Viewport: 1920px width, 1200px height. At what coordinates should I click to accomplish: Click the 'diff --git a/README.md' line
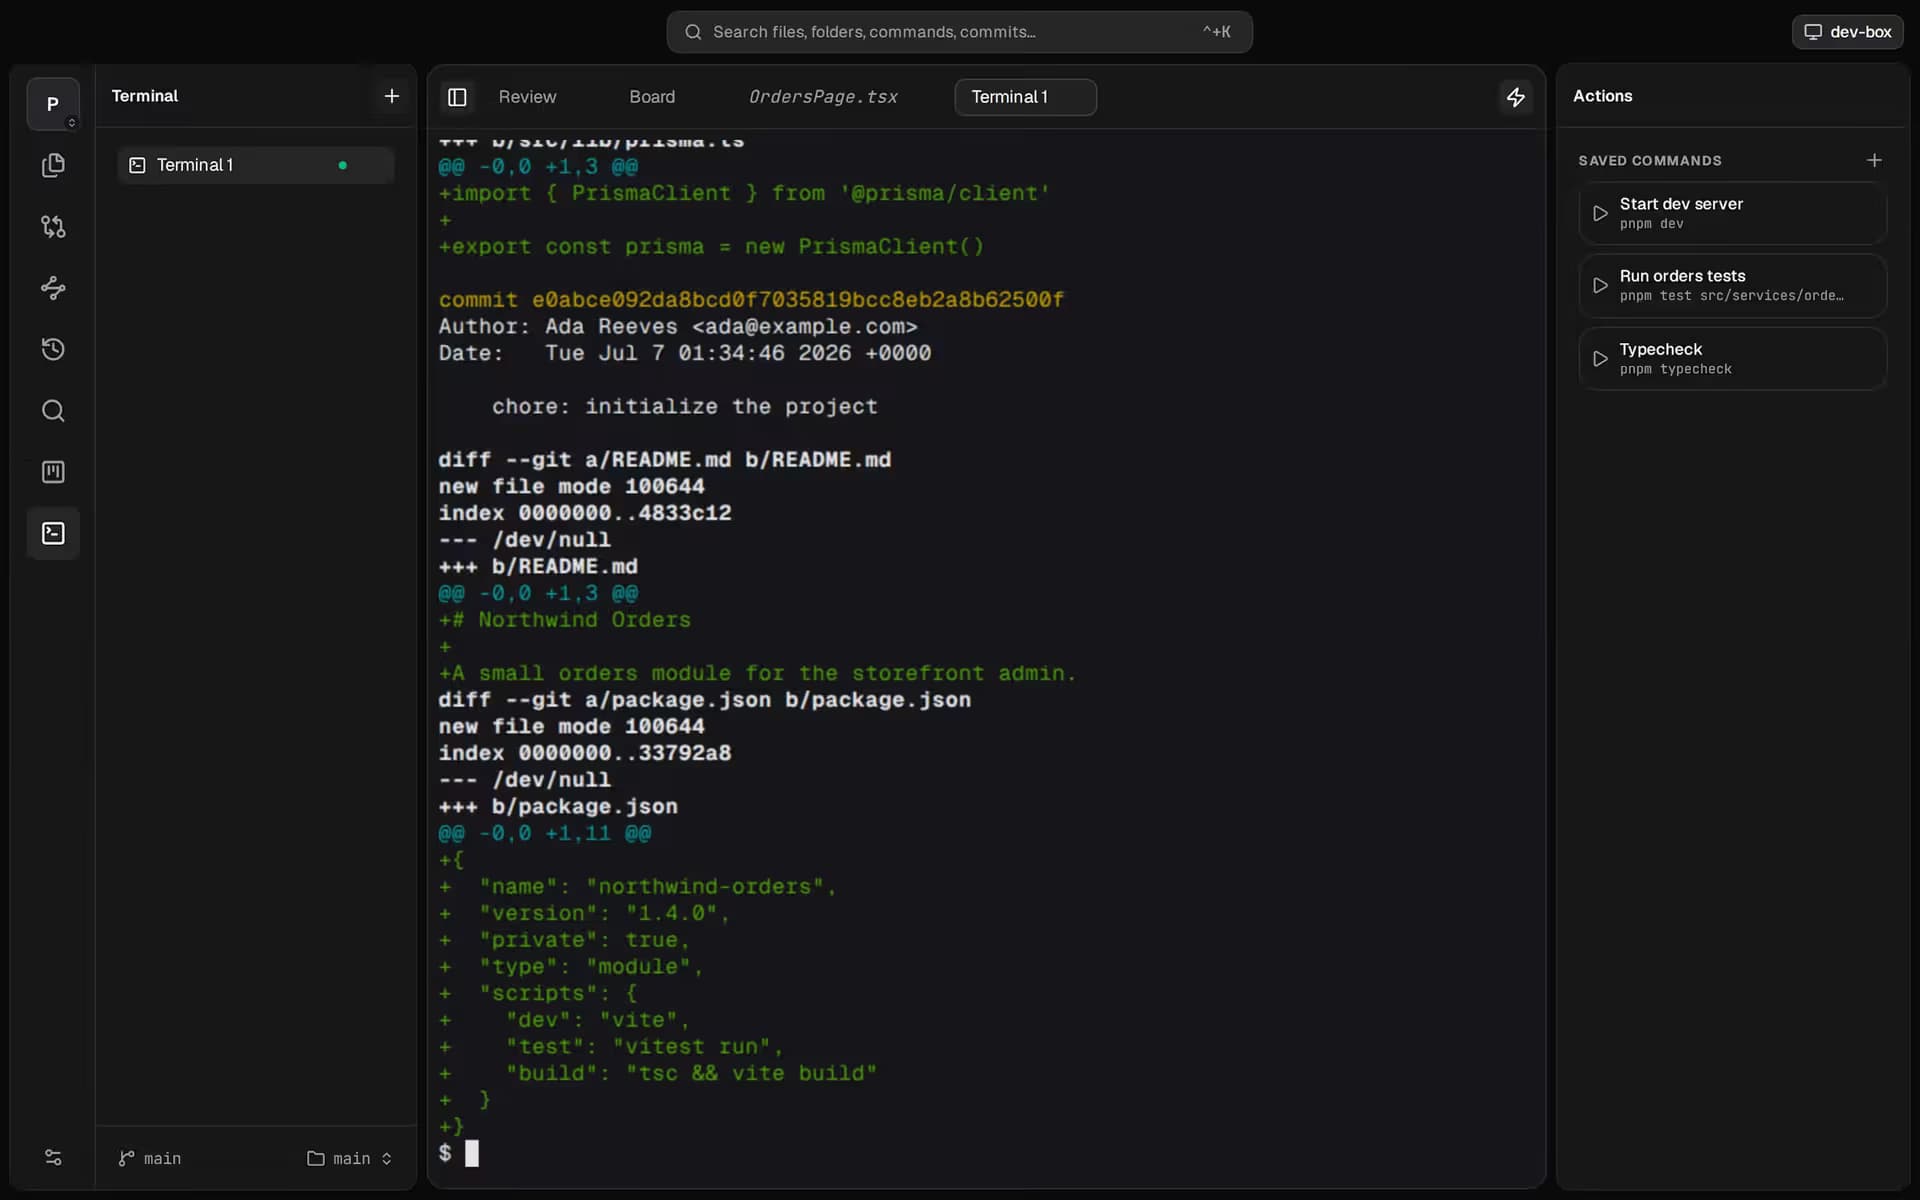pyautogui.click(x=664, y=460)
